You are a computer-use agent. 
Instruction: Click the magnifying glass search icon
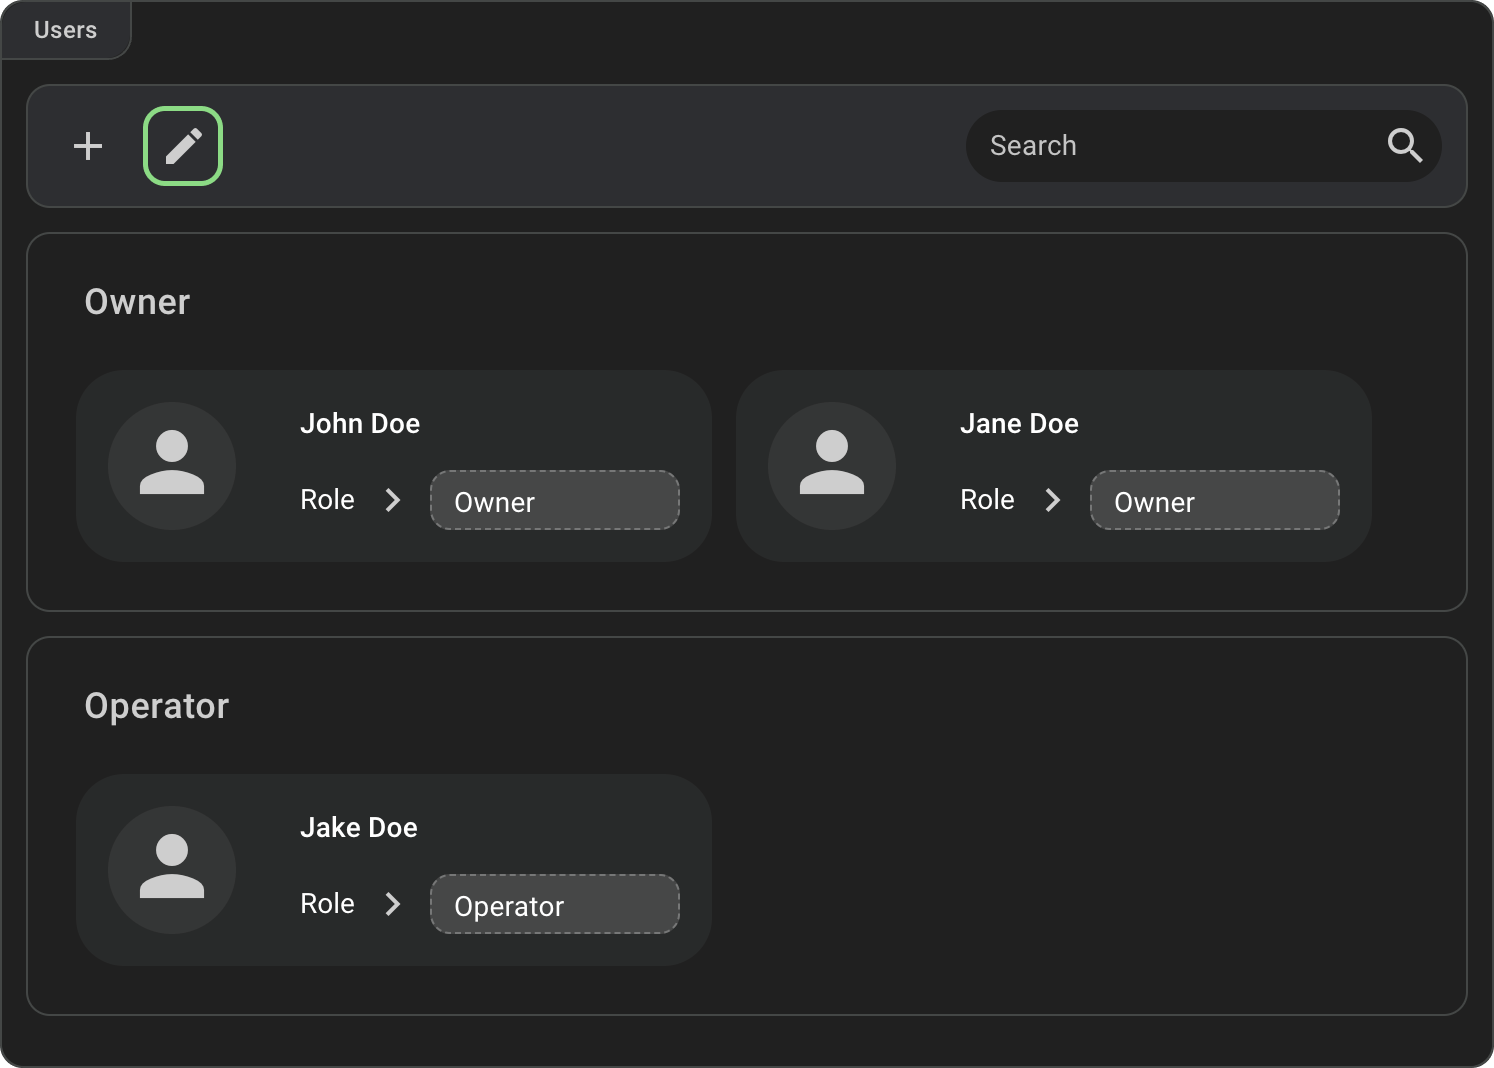pos(1404,146)
